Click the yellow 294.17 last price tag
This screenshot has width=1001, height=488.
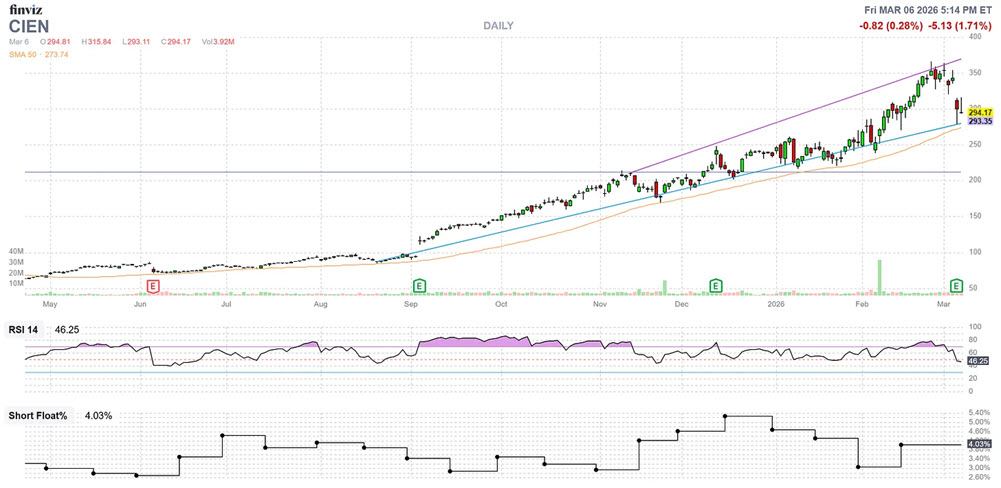coord(980,112)
